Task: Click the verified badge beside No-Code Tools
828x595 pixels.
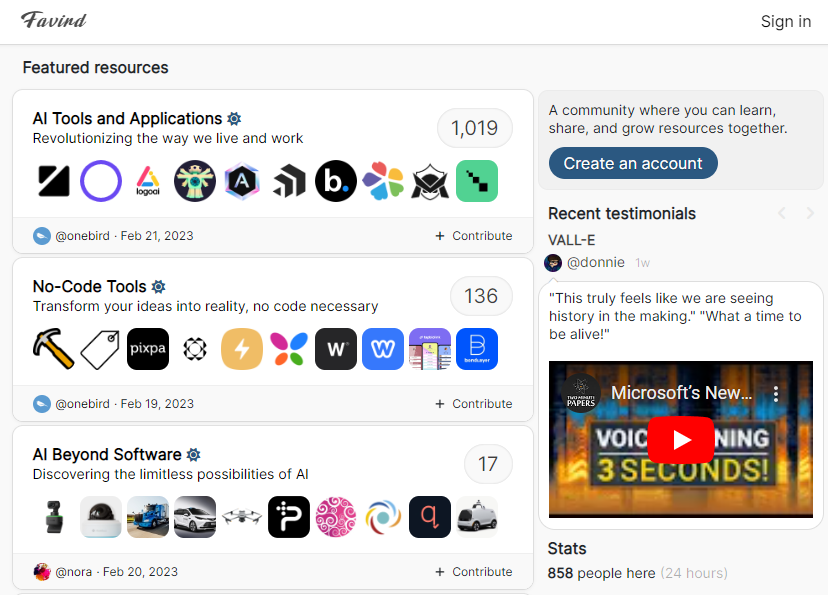Action: point(159,287)
